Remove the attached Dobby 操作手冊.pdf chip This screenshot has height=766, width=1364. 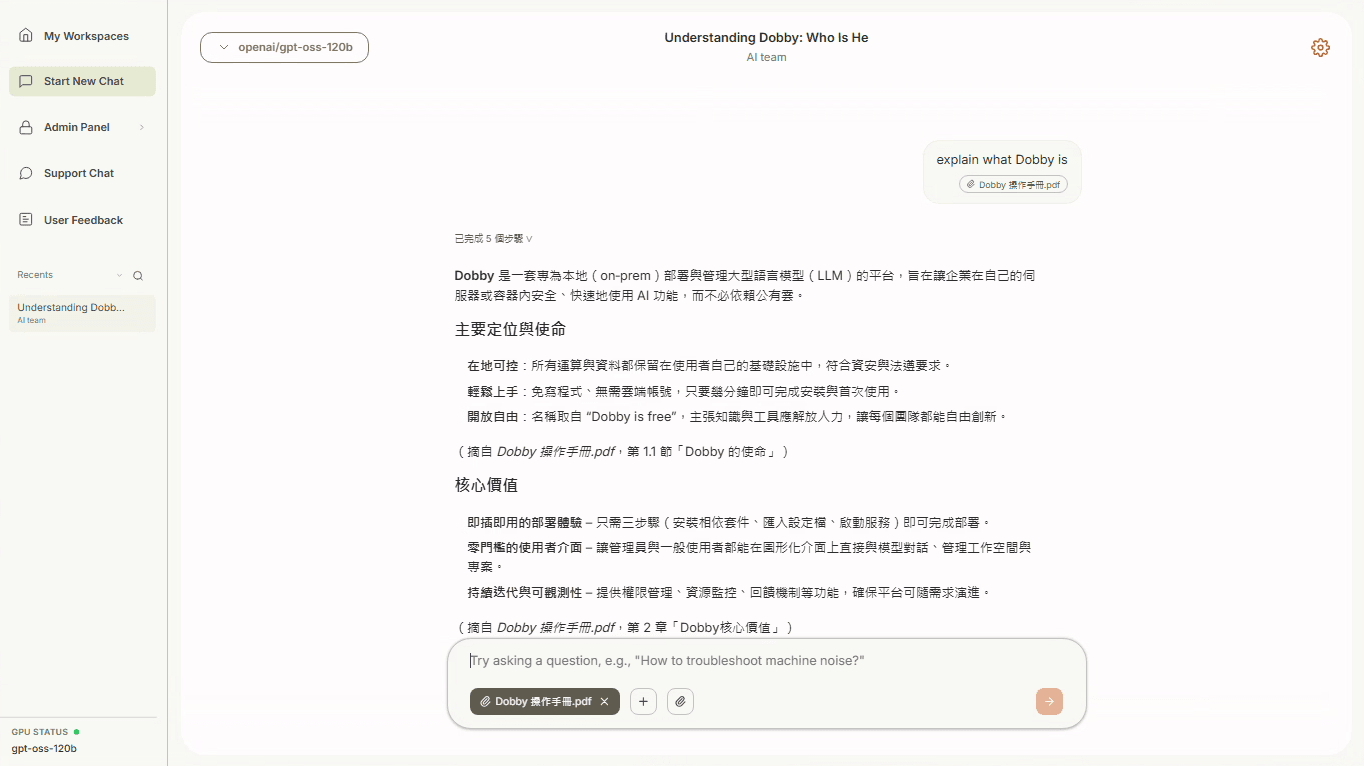tap(604, 702)
